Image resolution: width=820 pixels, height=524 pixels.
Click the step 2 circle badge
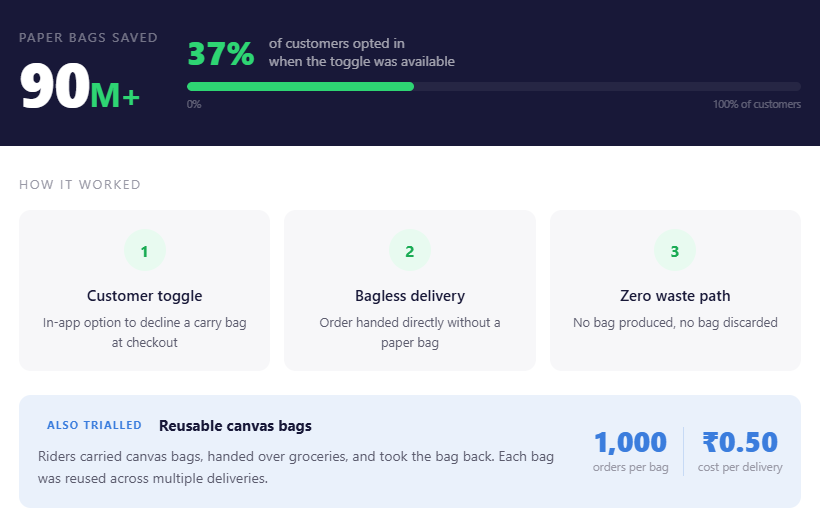click(410, 251)
